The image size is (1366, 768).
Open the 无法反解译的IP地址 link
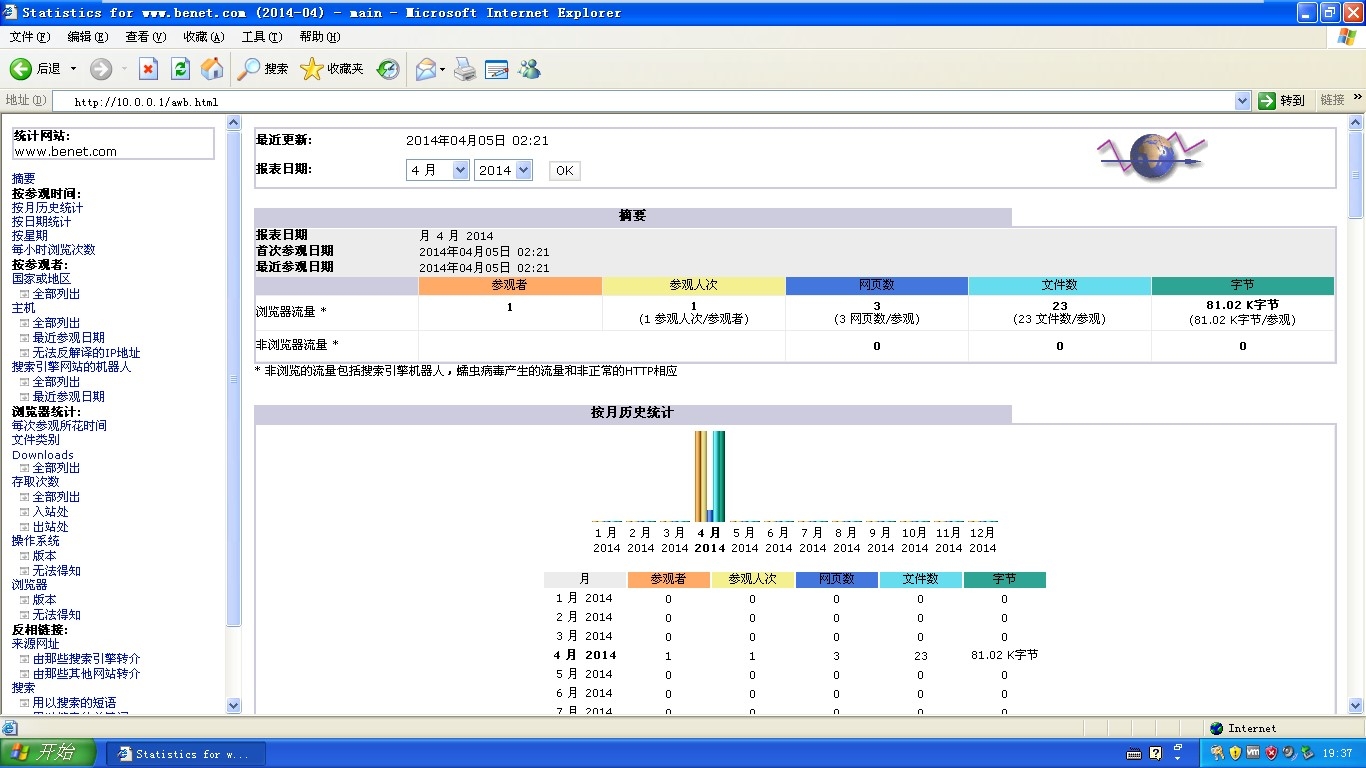tap(86, 352)
